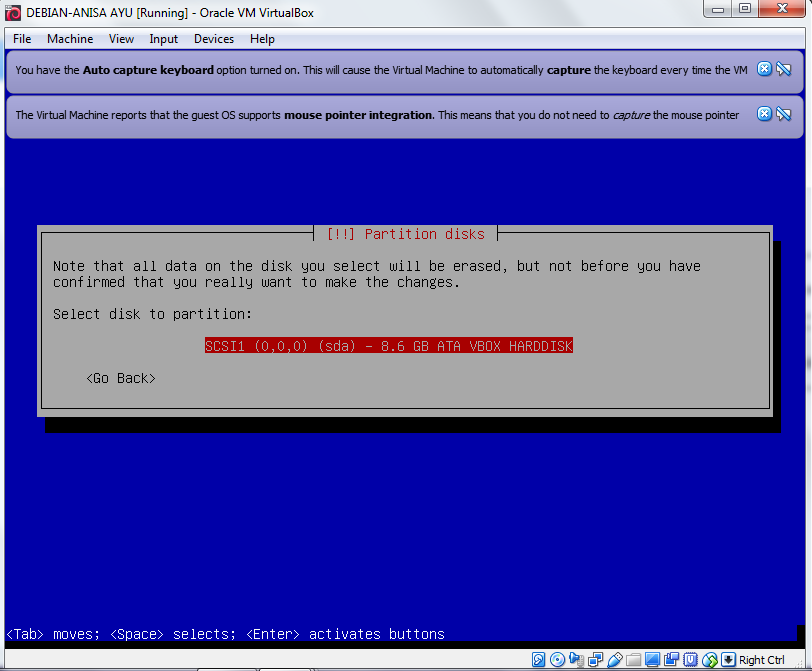Screen dimensions: 812x671
Task: Click display status icon
Action: (652, 660)
